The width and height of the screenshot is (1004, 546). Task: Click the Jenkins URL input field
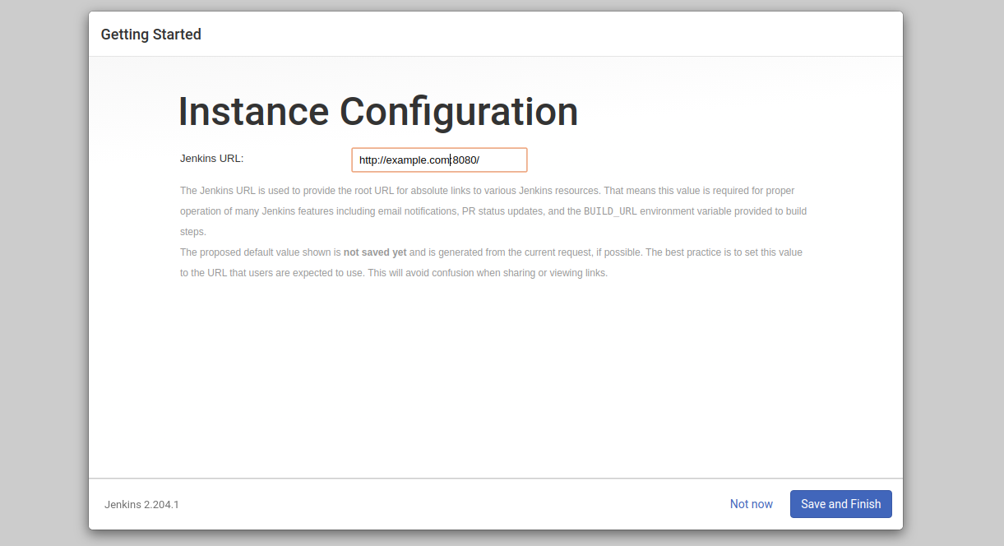click(439, 160)
